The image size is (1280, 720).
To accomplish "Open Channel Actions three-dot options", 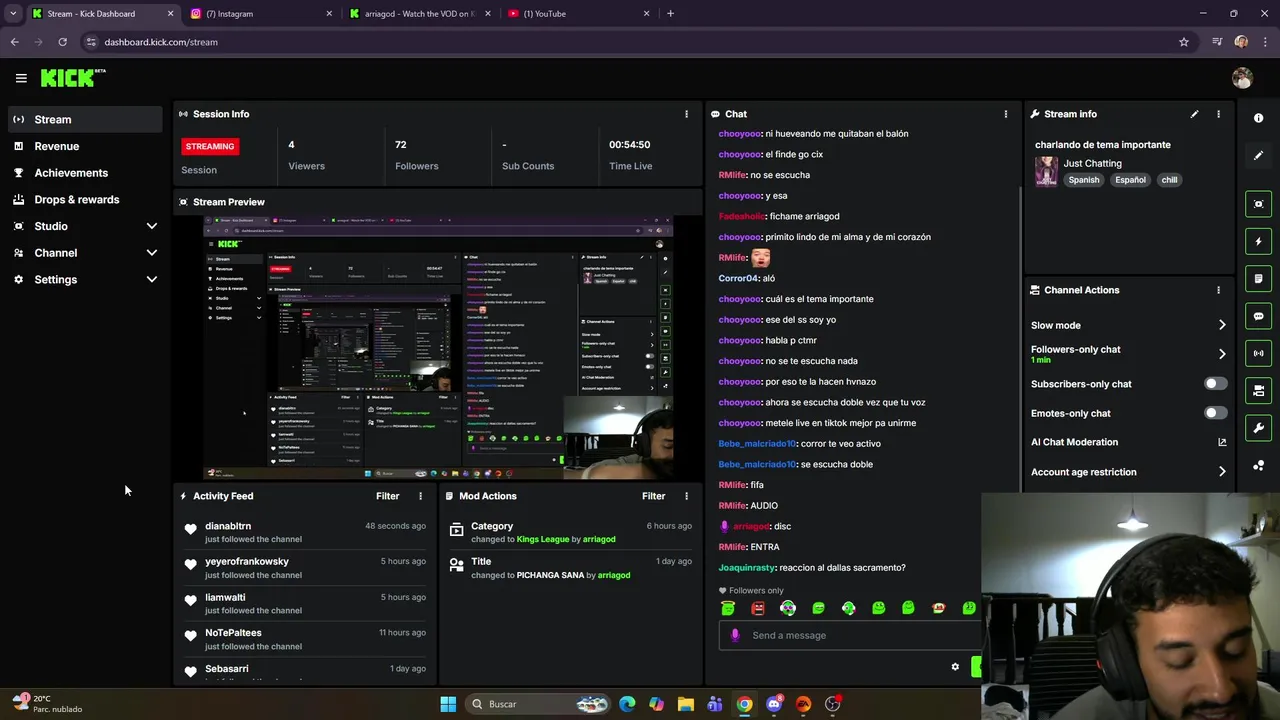I will tap(1218, 290).
